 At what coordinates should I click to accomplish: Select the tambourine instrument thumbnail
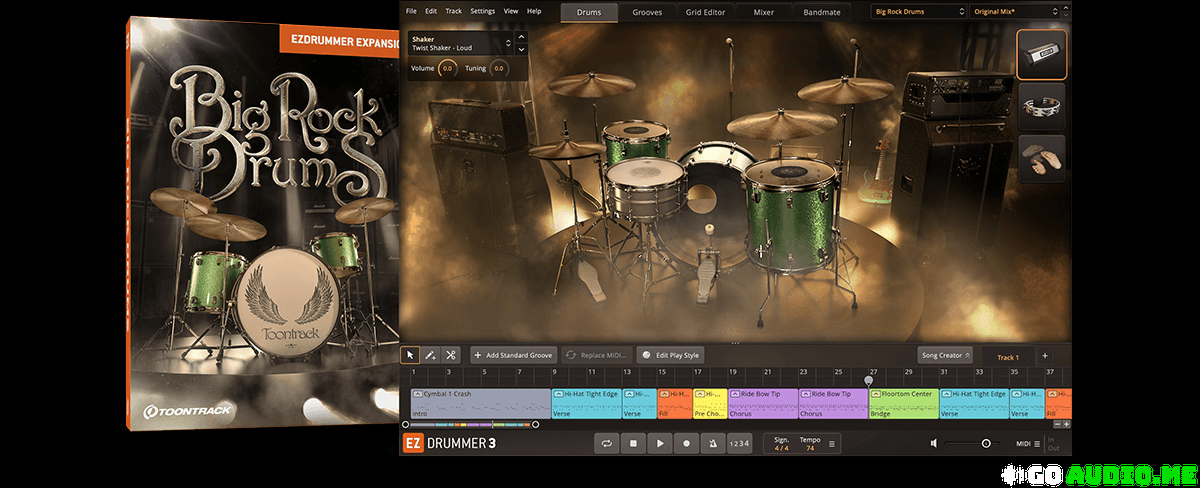pyautogui.click(x=1041, y=106)
